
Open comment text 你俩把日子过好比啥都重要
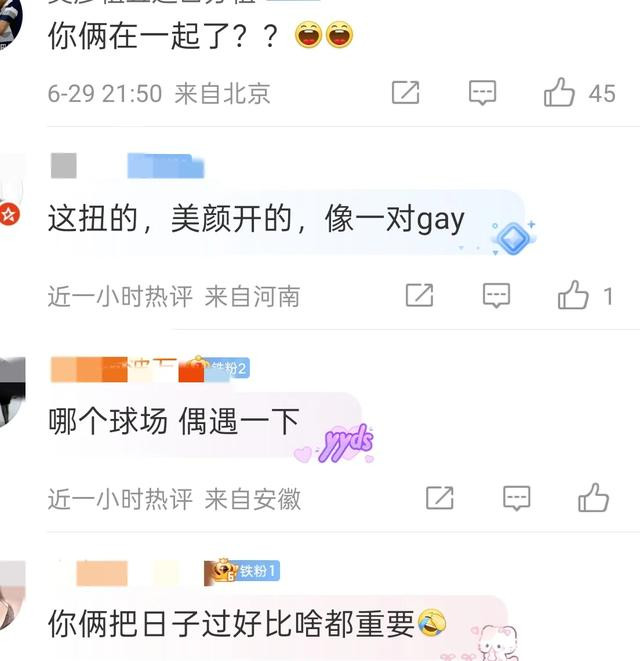pyautogui.click(x=231, y=624)
